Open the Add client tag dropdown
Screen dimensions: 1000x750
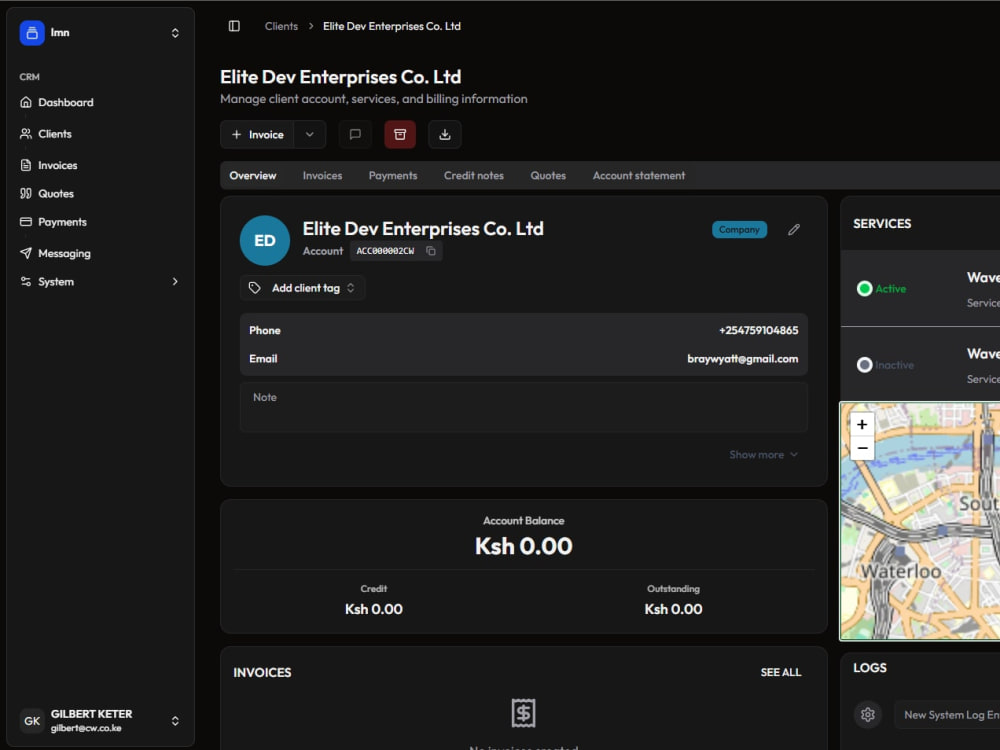tap(302, 288)
